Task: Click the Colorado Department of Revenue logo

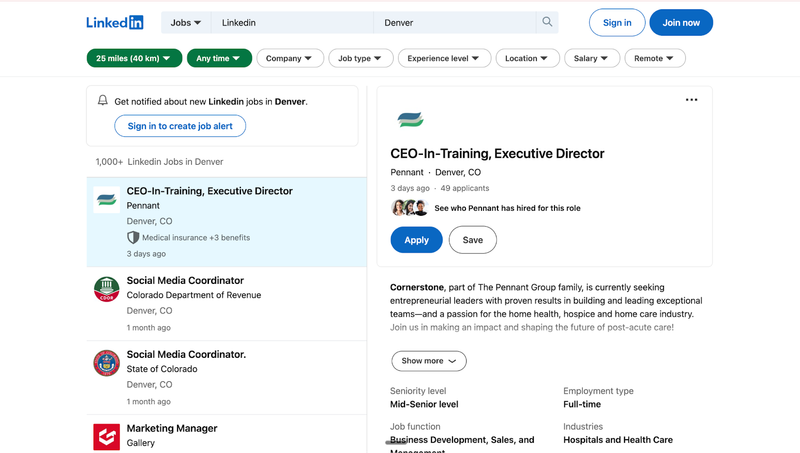Action: [x=106, y=290]
